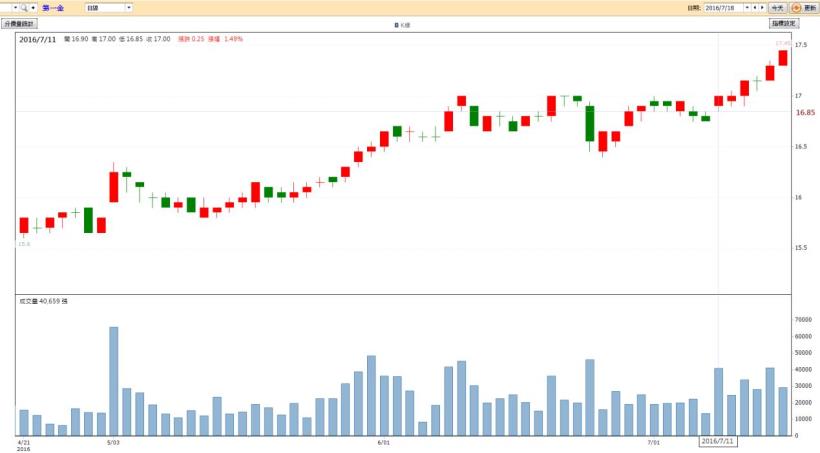820x453 pixels.
Task: Click the 6/01 date axis label
Action: (x=383, y=443)
